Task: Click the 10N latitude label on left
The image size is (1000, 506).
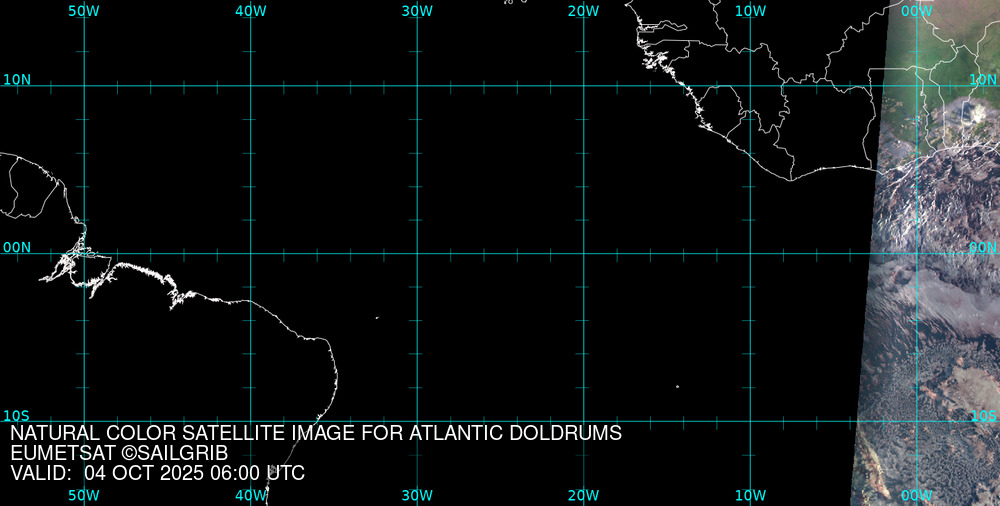Action: (16, 79)
